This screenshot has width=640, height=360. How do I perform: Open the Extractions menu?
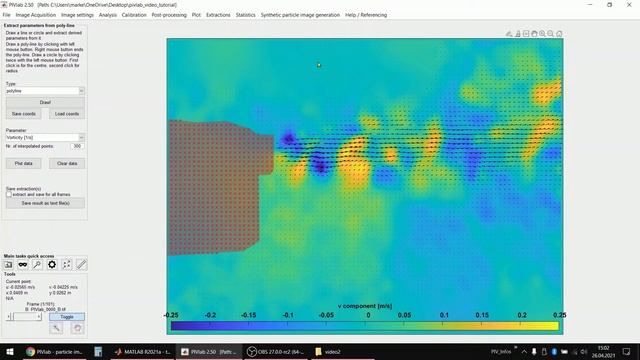pyautogui.click(x=218, y=15)
